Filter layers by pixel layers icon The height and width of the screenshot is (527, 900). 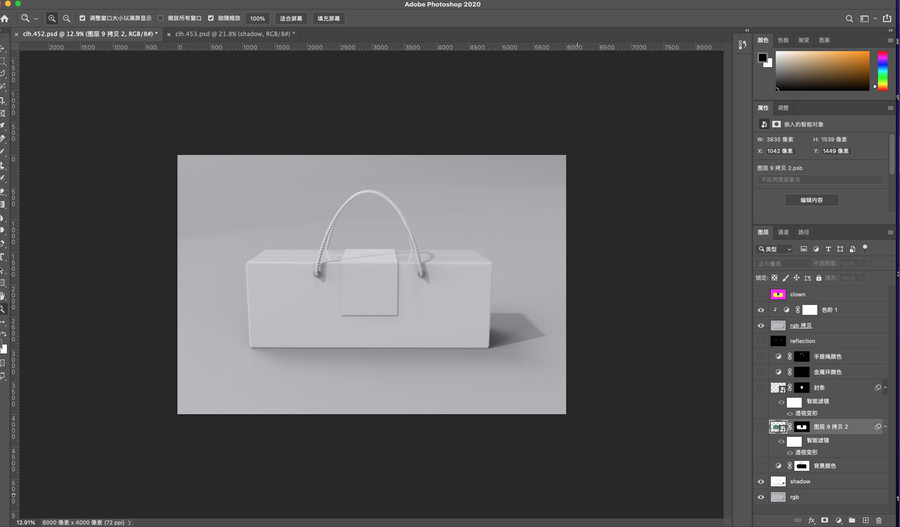click(x=804, y=249)
